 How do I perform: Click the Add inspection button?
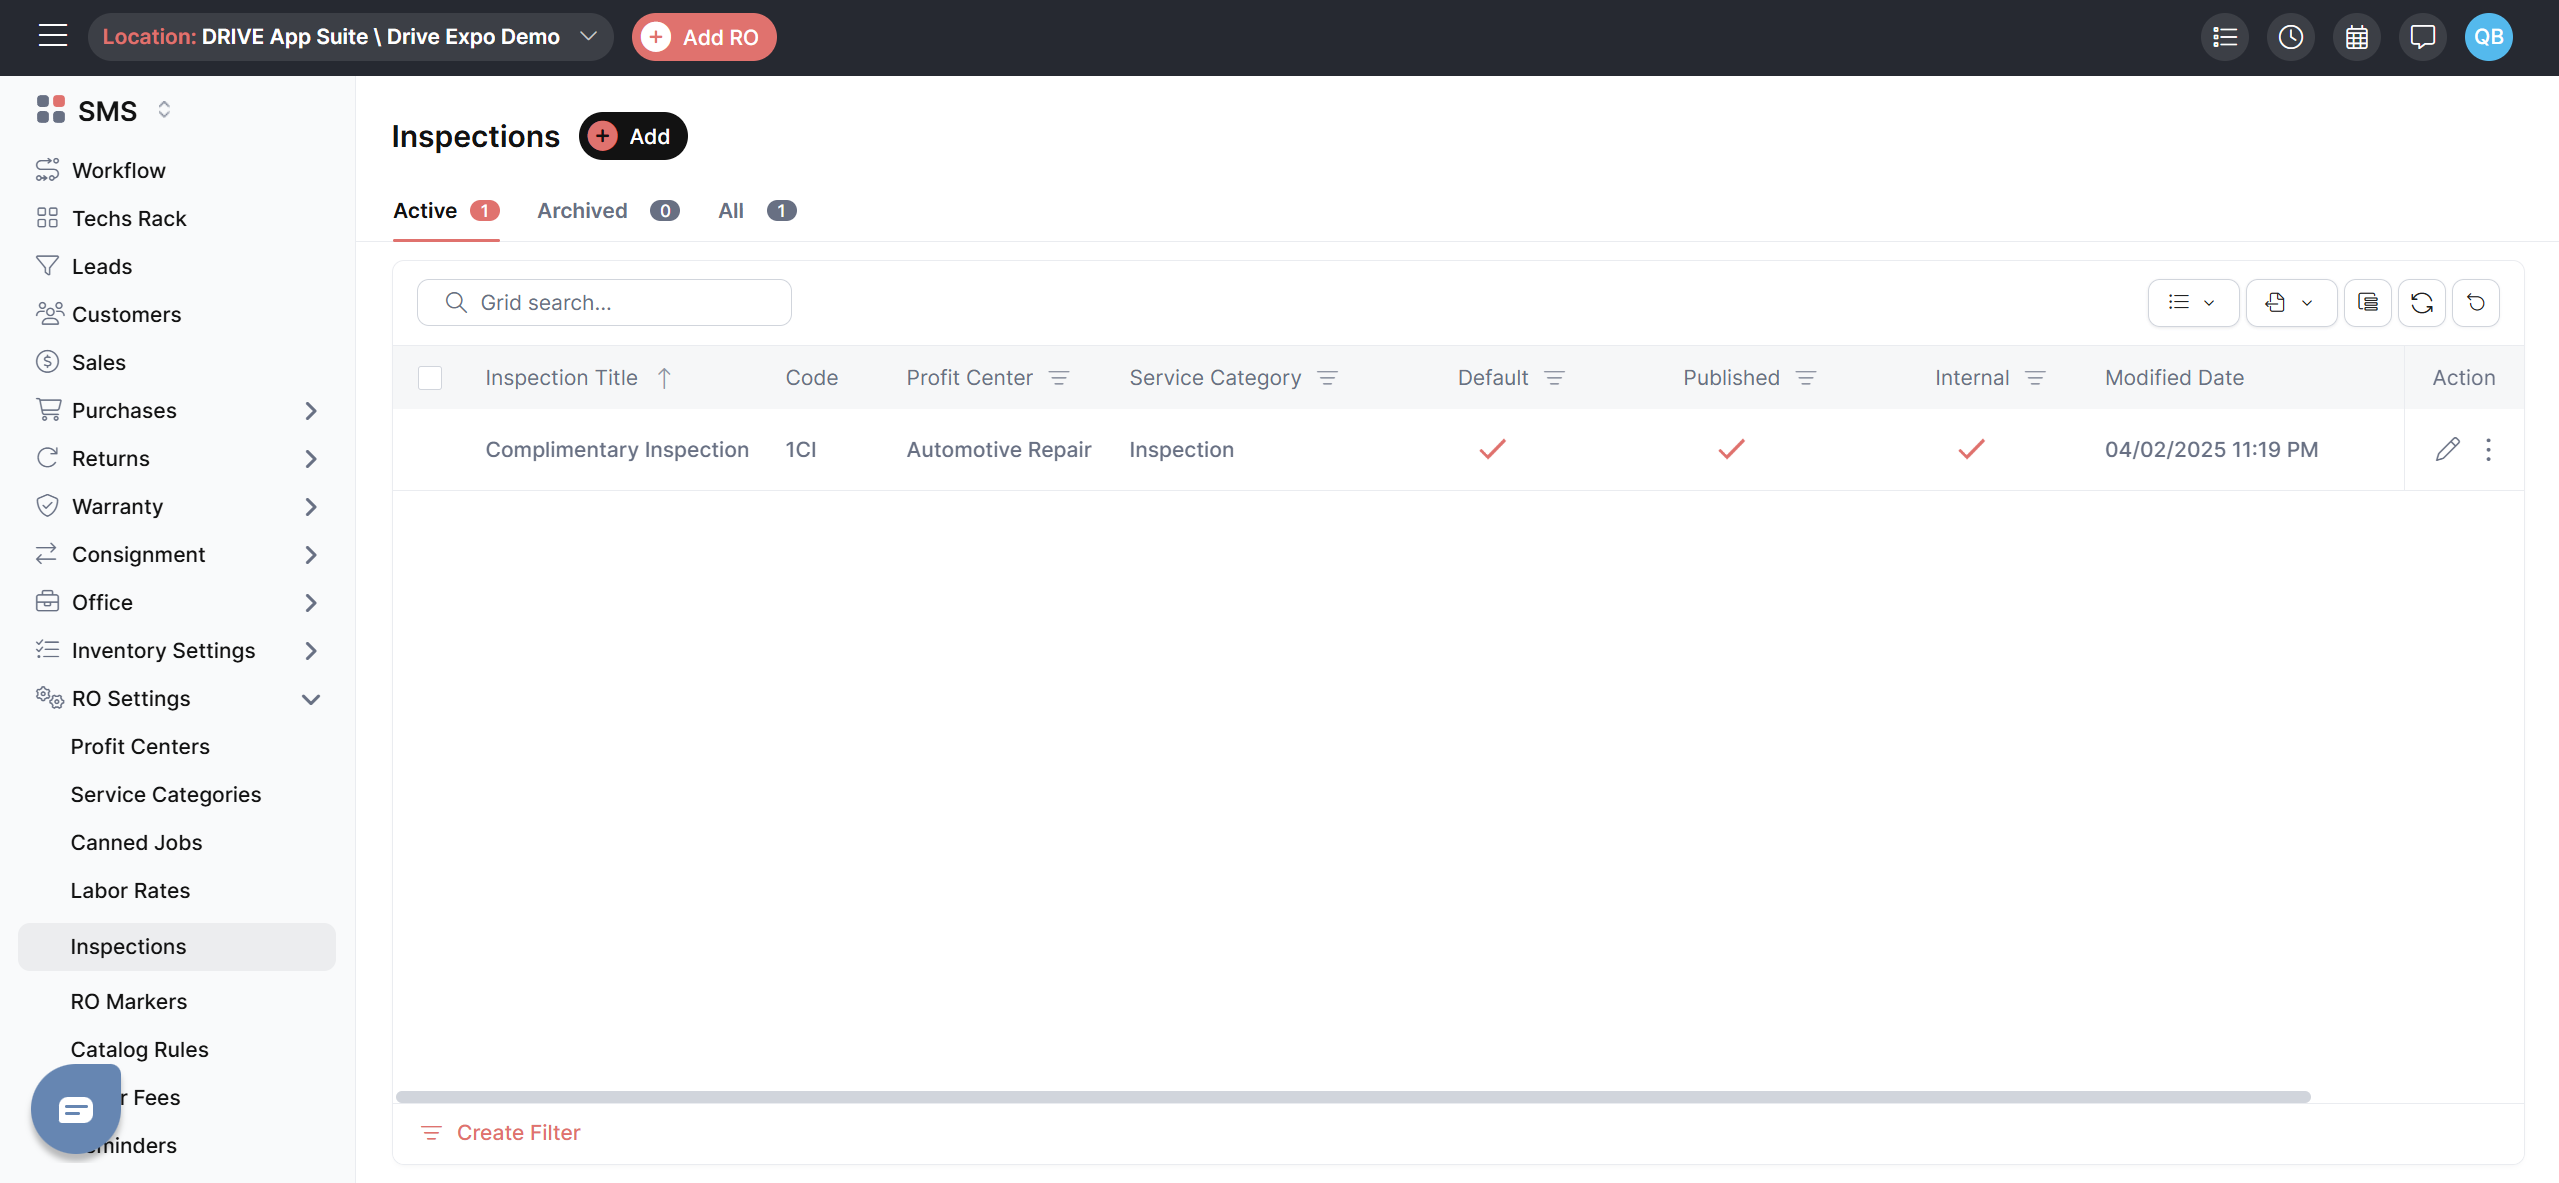coord(633,136)
